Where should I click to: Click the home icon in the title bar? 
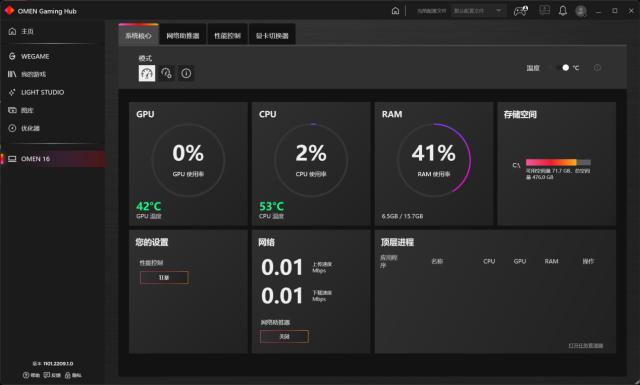395,11
